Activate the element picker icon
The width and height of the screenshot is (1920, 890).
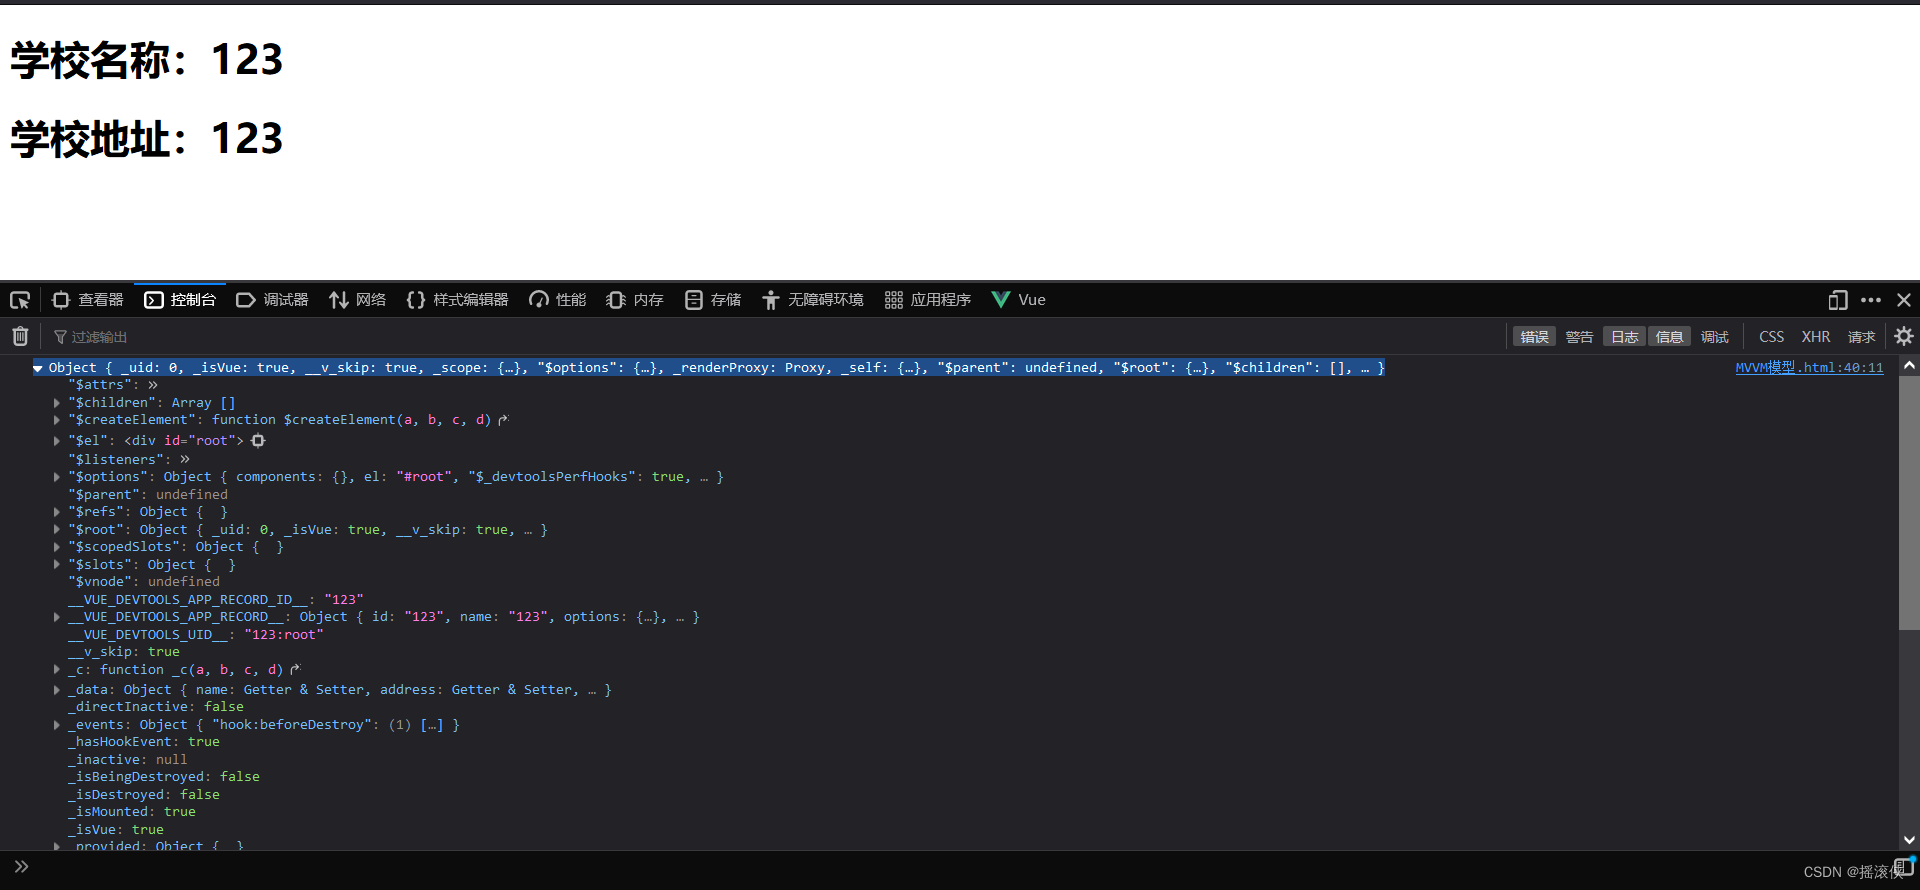coord(20,300)
